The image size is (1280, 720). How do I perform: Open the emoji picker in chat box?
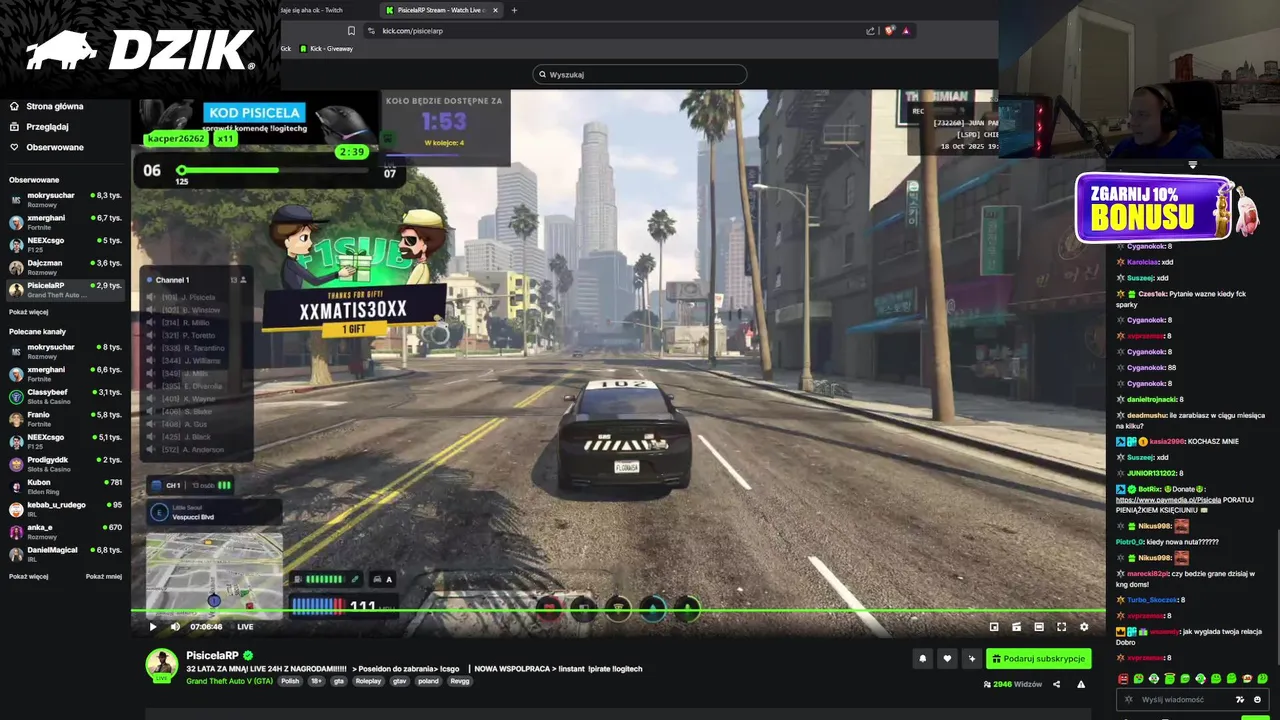pos(1258,700)
